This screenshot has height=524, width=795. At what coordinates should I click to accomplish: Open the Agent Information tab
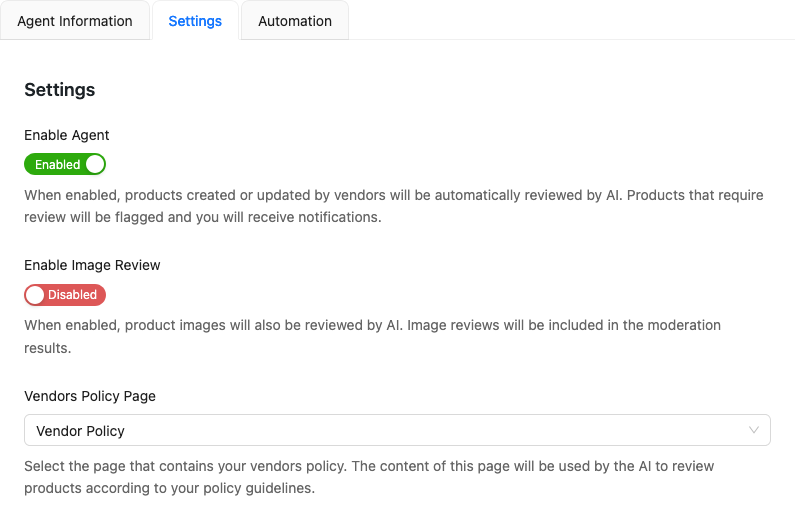coord(75,21)
